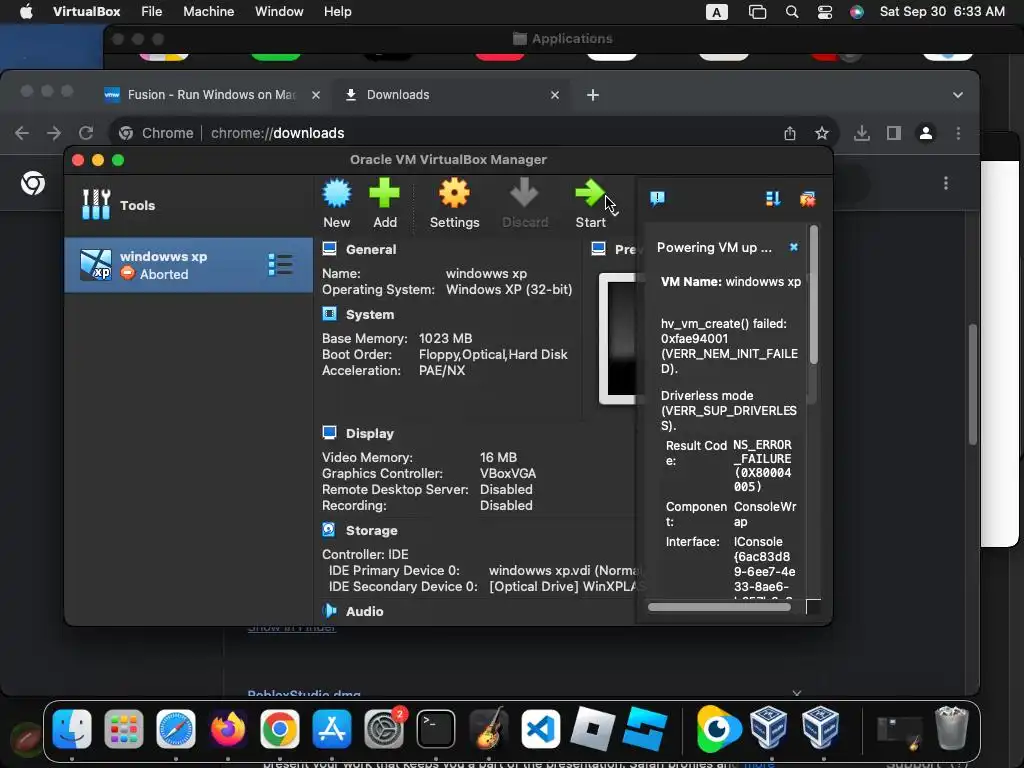The width and height of the screenshot is (1024, 768).
Task: Open Roblox Studio from the Dock
Action: click(645, 729)
